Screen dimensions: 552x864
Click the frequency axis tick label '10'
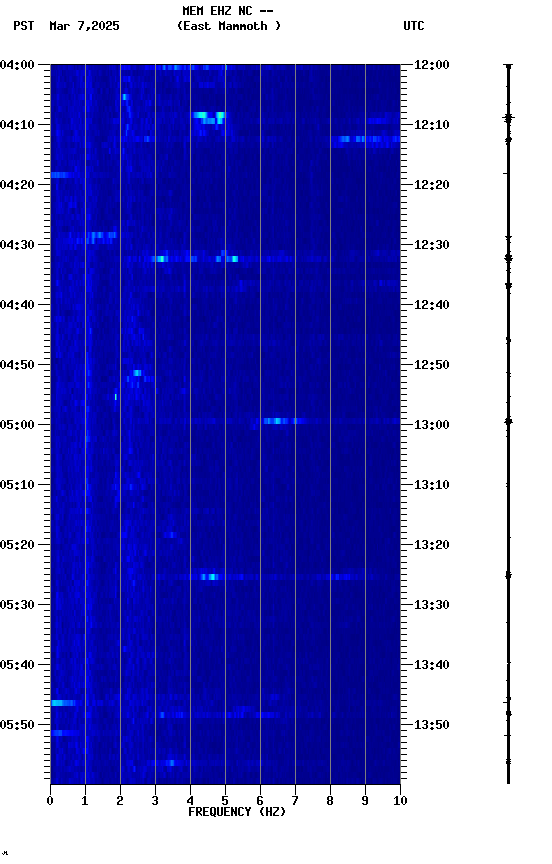[x=400, y=801]
